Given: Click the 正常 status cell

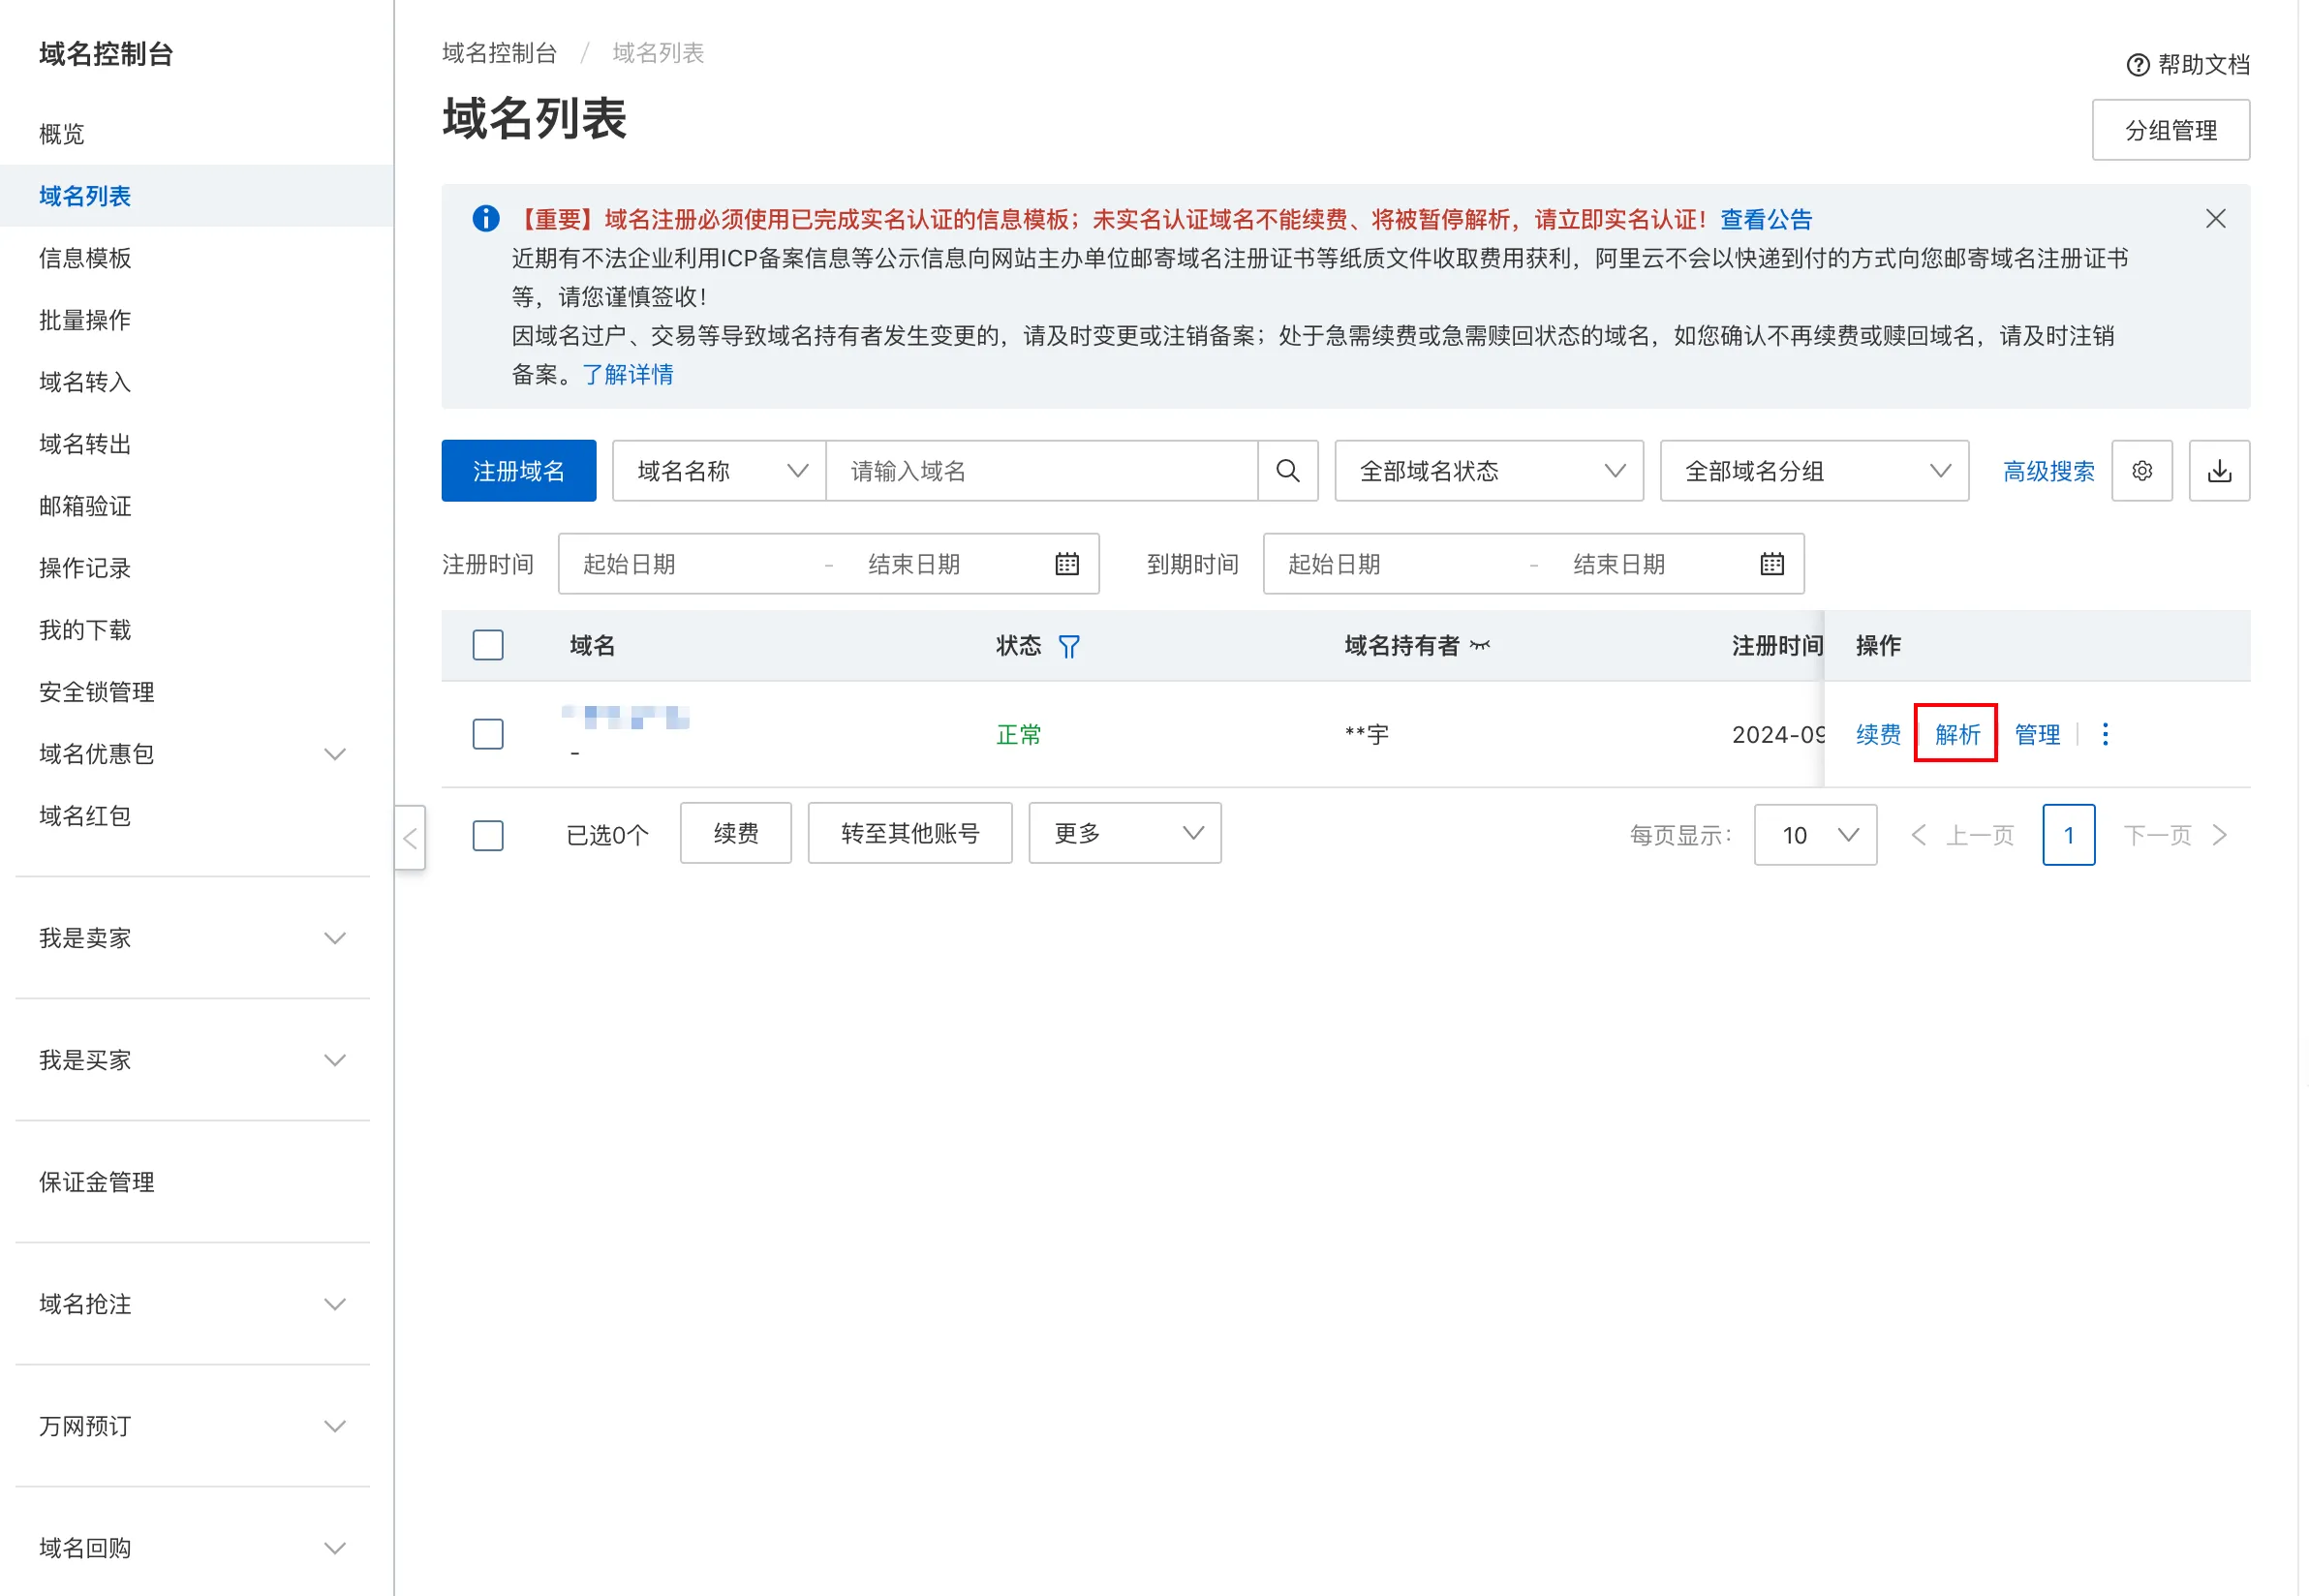Looking at the screenshot, I should (1019, 735).
